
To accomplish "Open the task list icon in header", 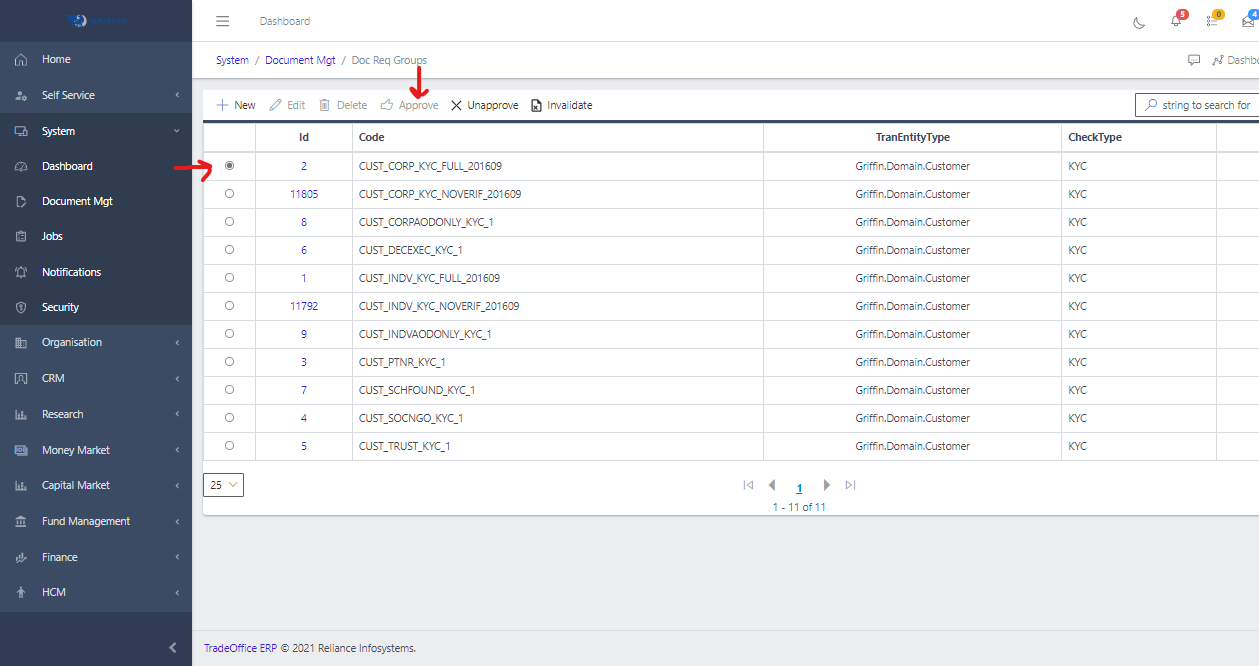I will tap(1212, 22).
